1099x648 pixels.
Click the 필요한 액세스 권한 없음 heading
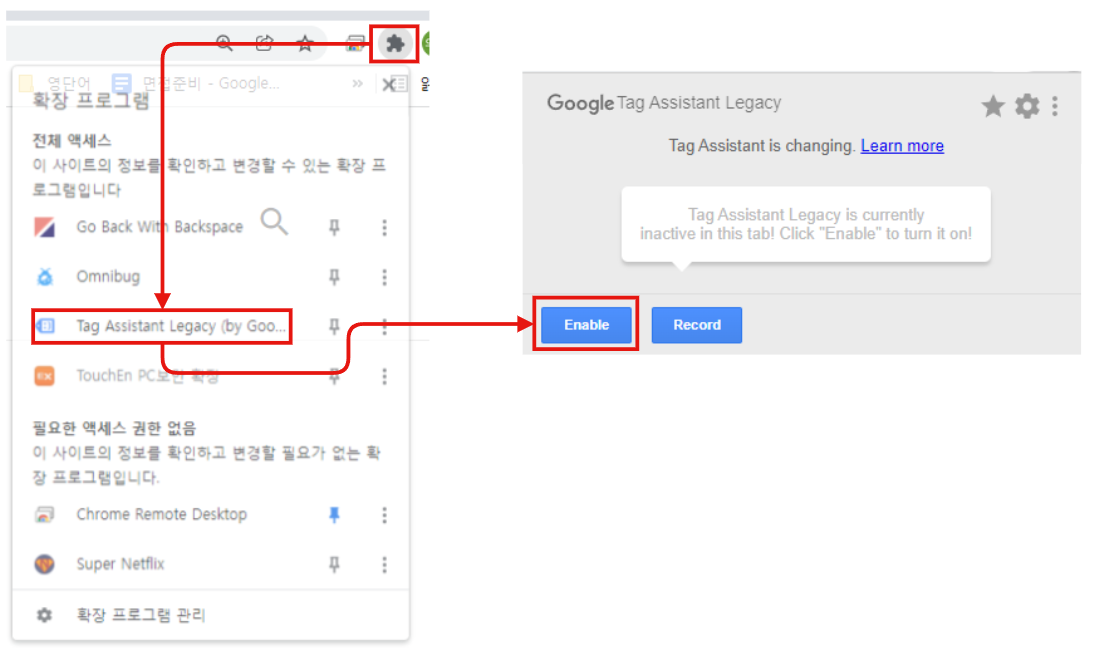(114, 428)
